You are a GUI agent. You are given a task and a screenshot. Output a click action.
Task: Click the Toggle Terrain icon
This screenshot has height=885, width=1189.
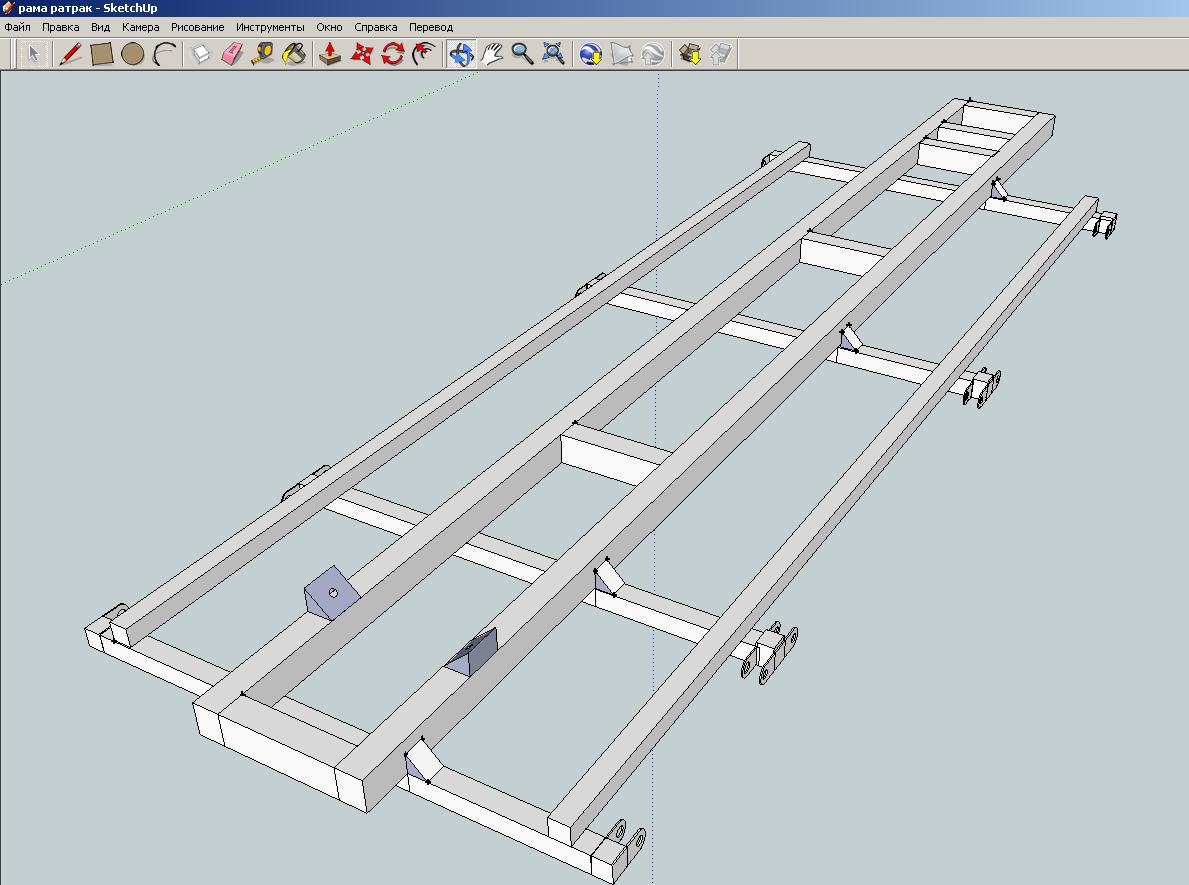click(x=622, y=54)
